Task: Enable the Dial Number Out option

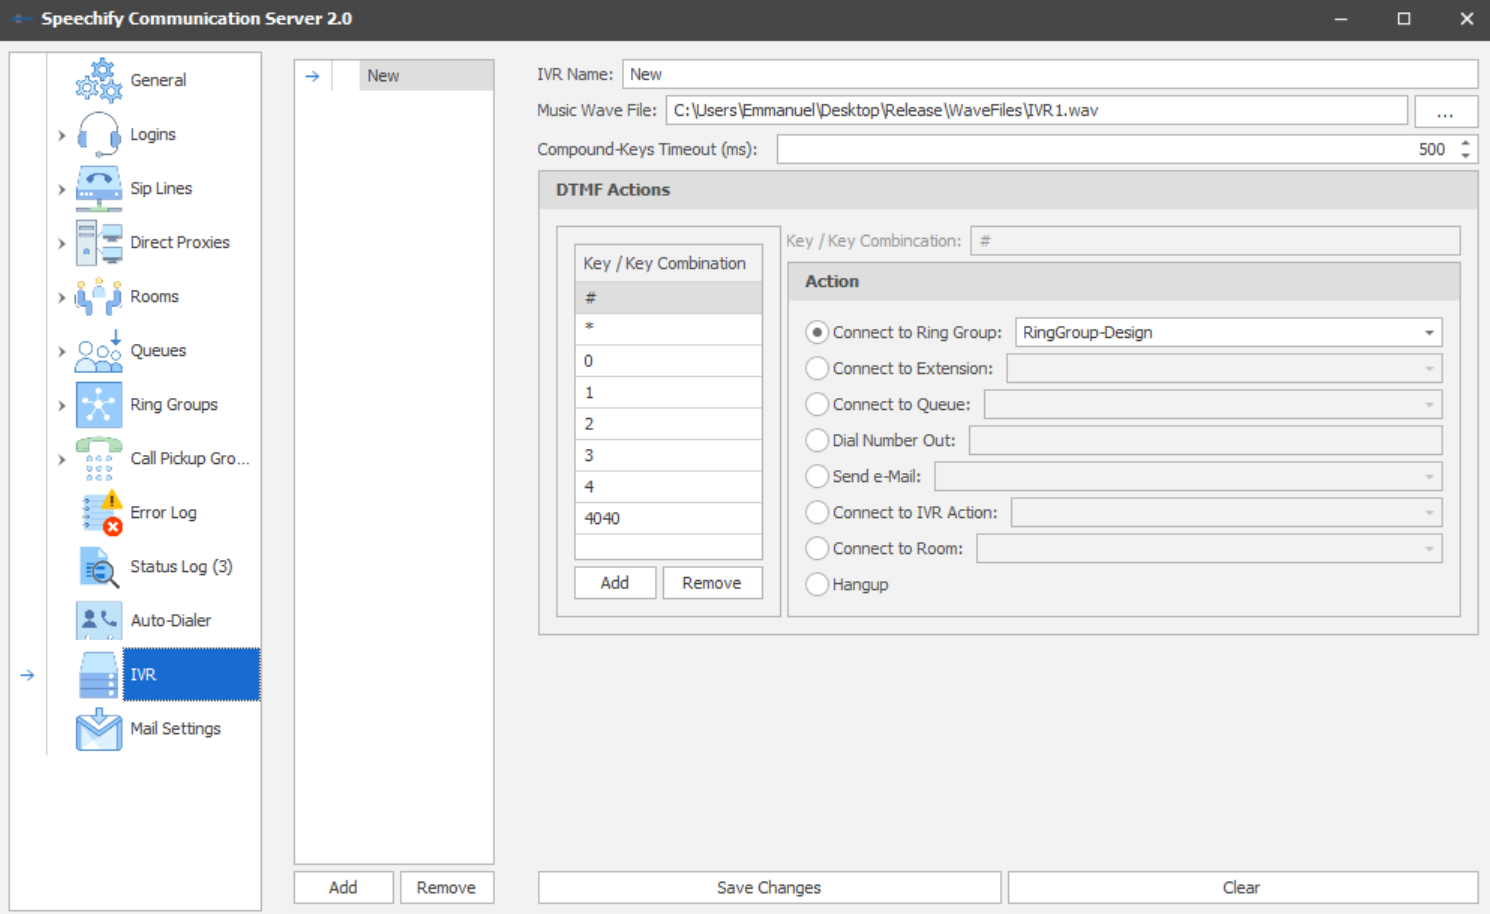Action: pyautogui.click(x=817, y=440)
